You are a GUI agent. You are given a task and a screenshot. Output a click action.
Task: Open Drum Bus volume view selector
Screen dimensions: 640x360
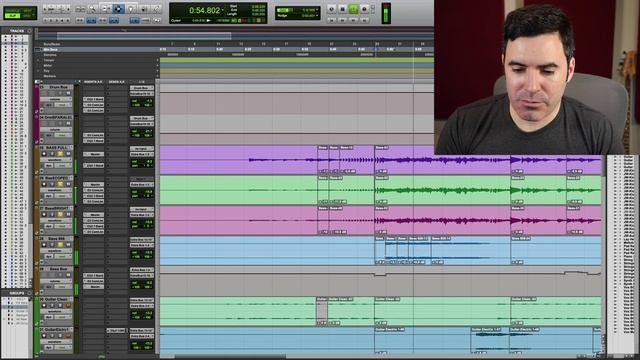[56, 99]
